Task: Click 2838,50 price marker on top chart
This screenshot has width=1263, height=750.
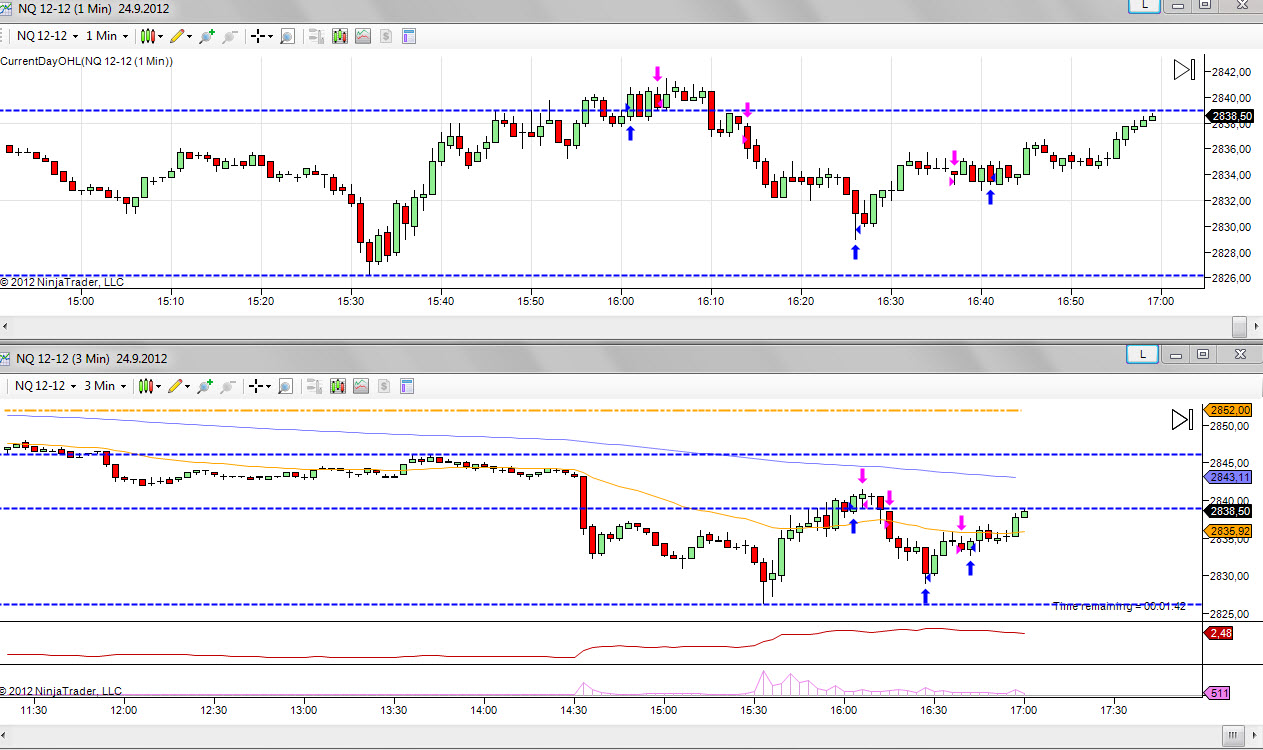Action: 1230,117
